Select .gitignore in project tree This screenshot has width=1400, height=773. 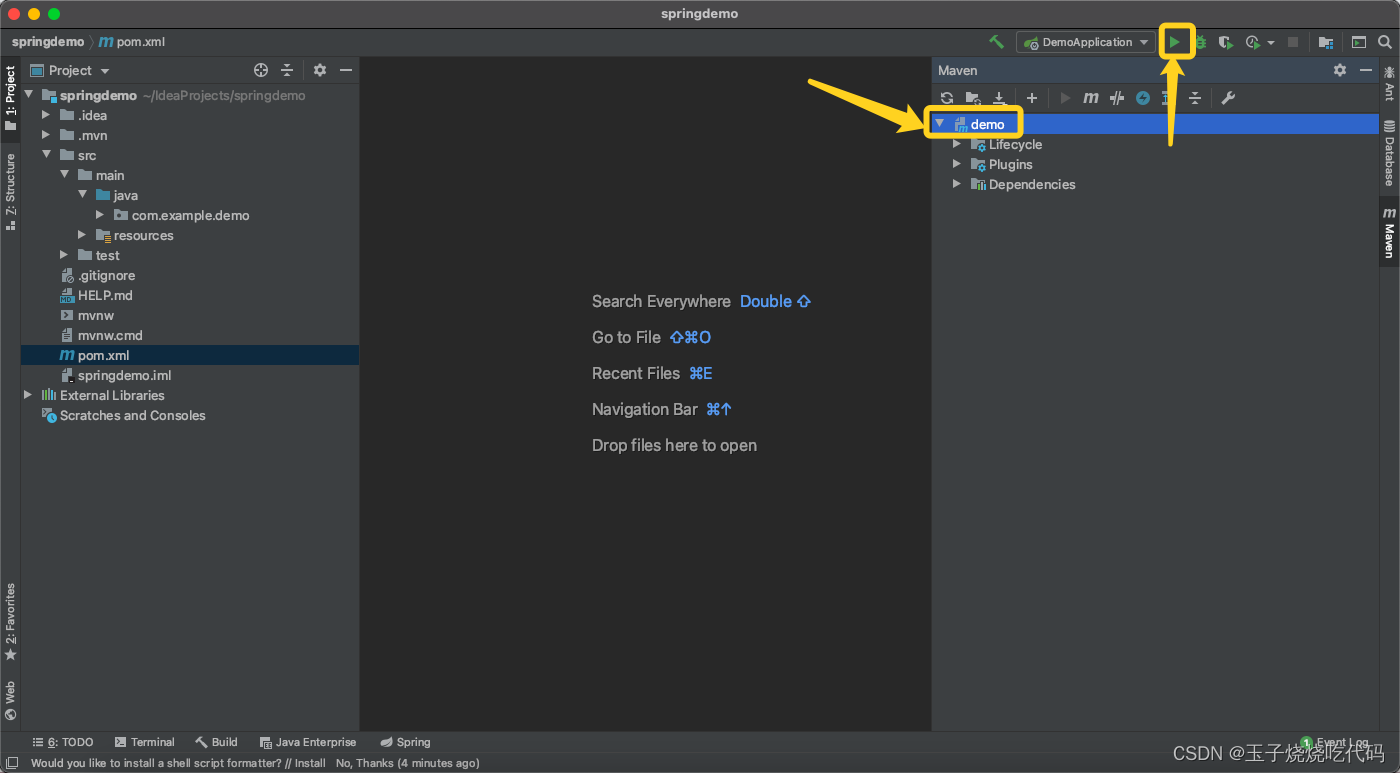click(190, 275)
